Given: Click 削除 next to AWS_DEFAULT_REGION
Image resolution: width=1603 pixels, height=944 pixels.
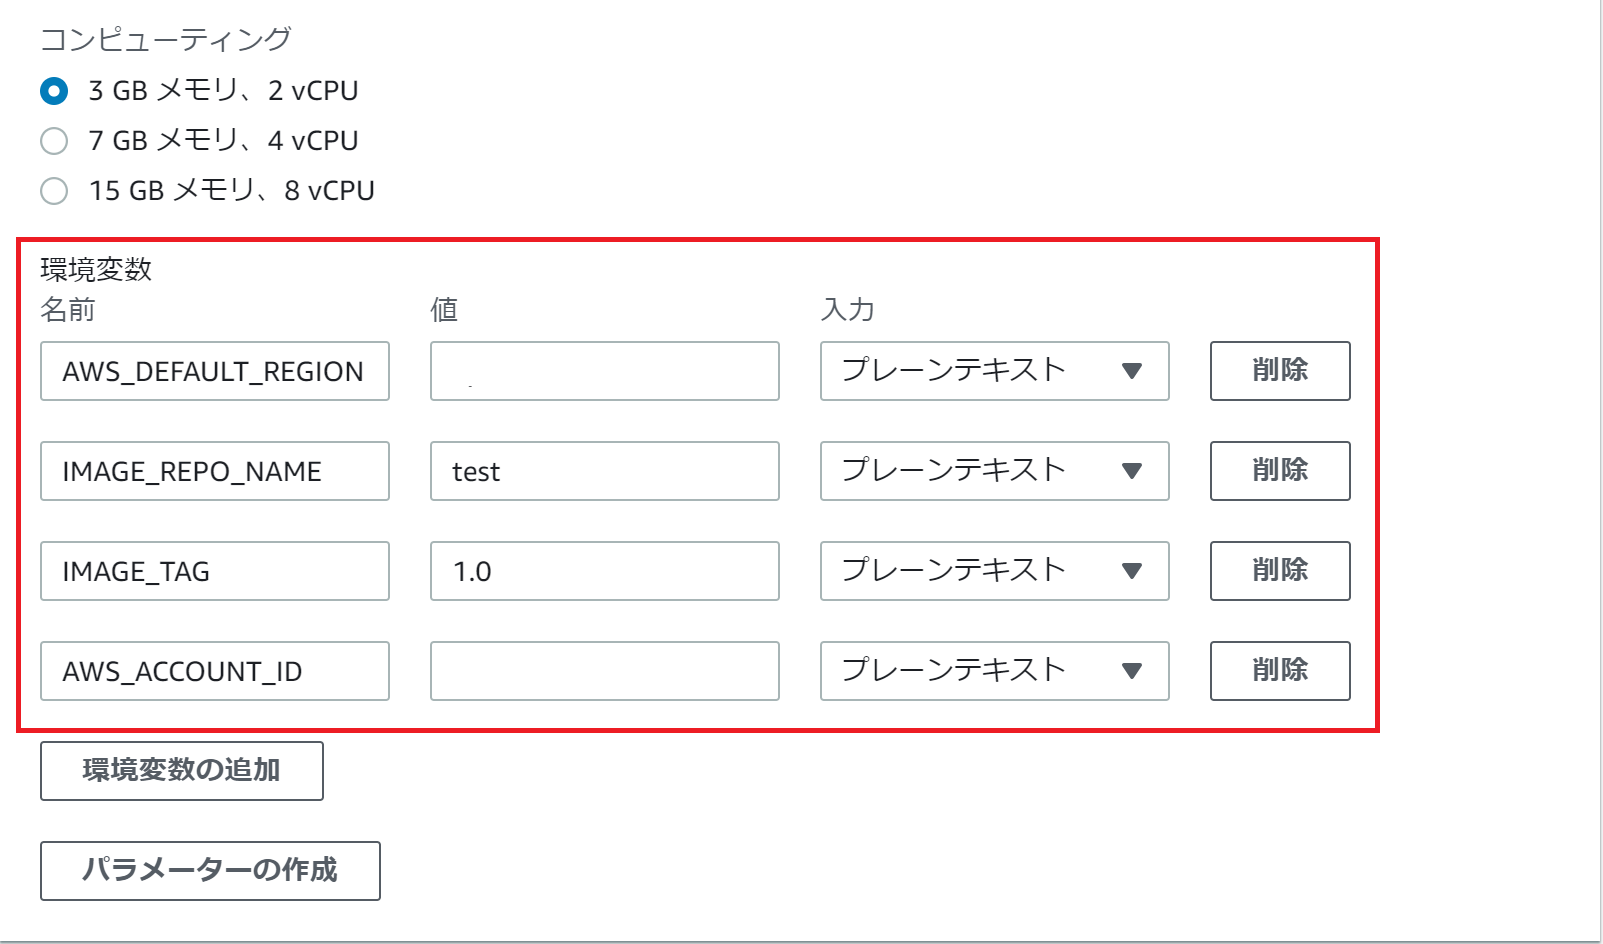Looking at the screenshot, I should 1279,371.
